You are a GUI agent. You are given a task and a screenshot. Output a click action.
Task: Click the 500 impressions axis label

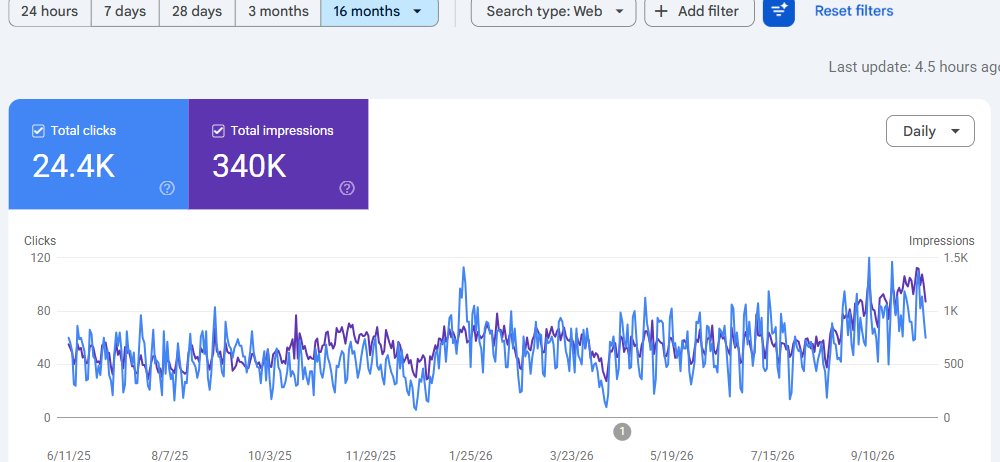point(954,364)
